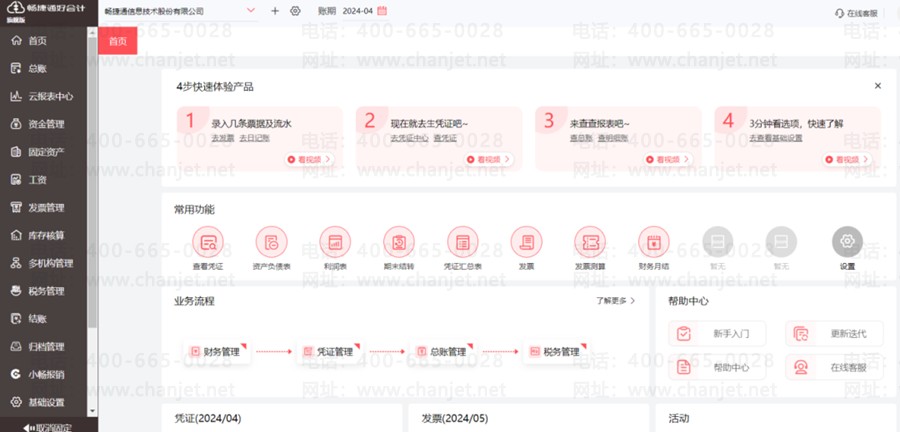Viewport: 900px width, 432px height.
Task: Open 看视频 on step 1 card
Action: pos(310,159)
